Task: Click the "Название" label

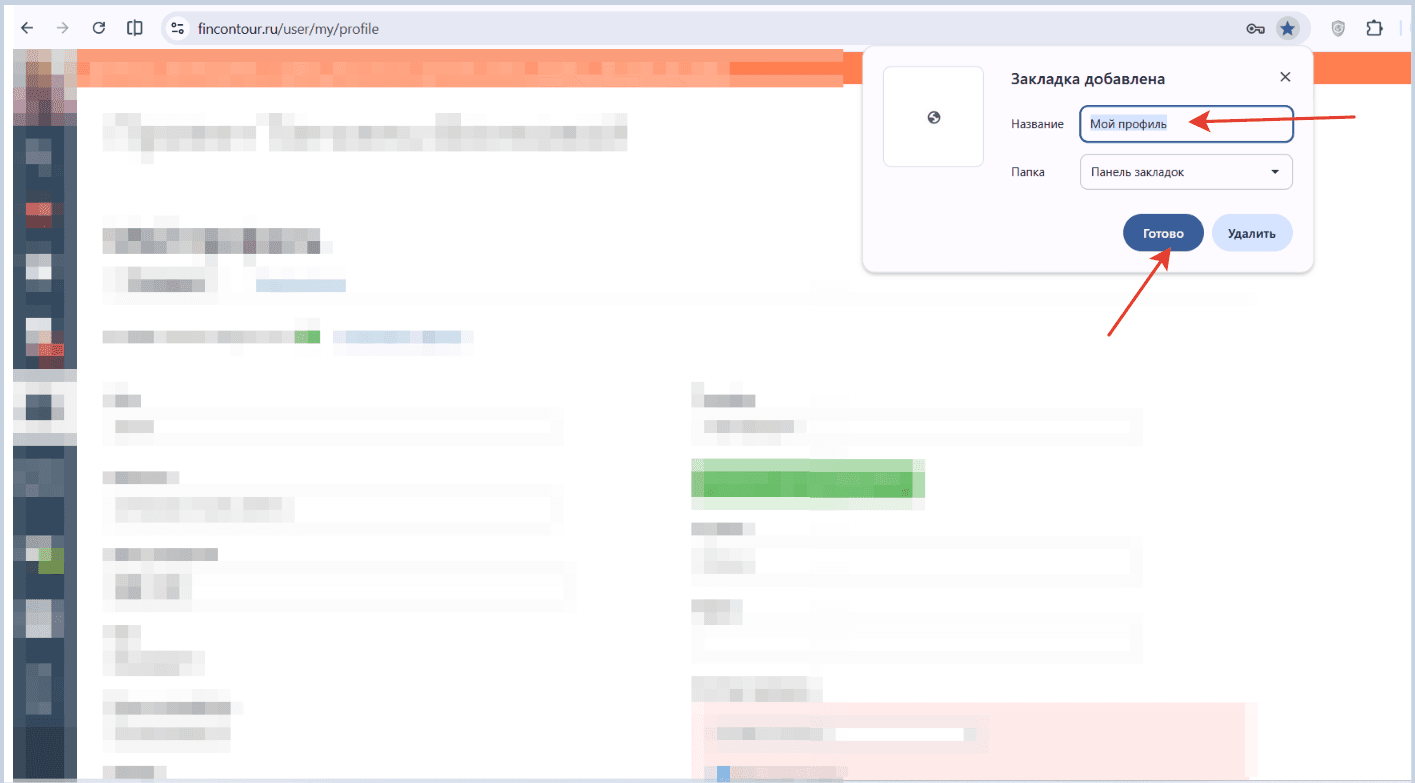Action: pos(1037,124)
